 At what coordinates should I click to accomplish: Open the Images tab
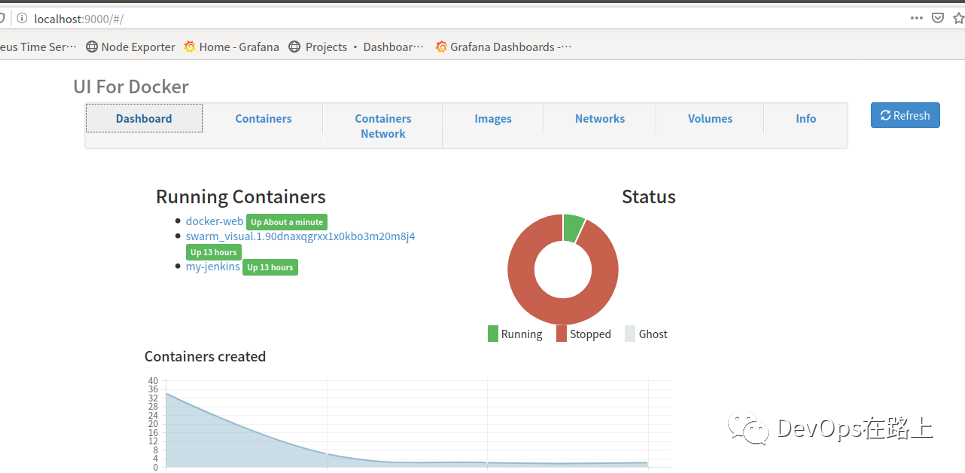click(493, 119)
